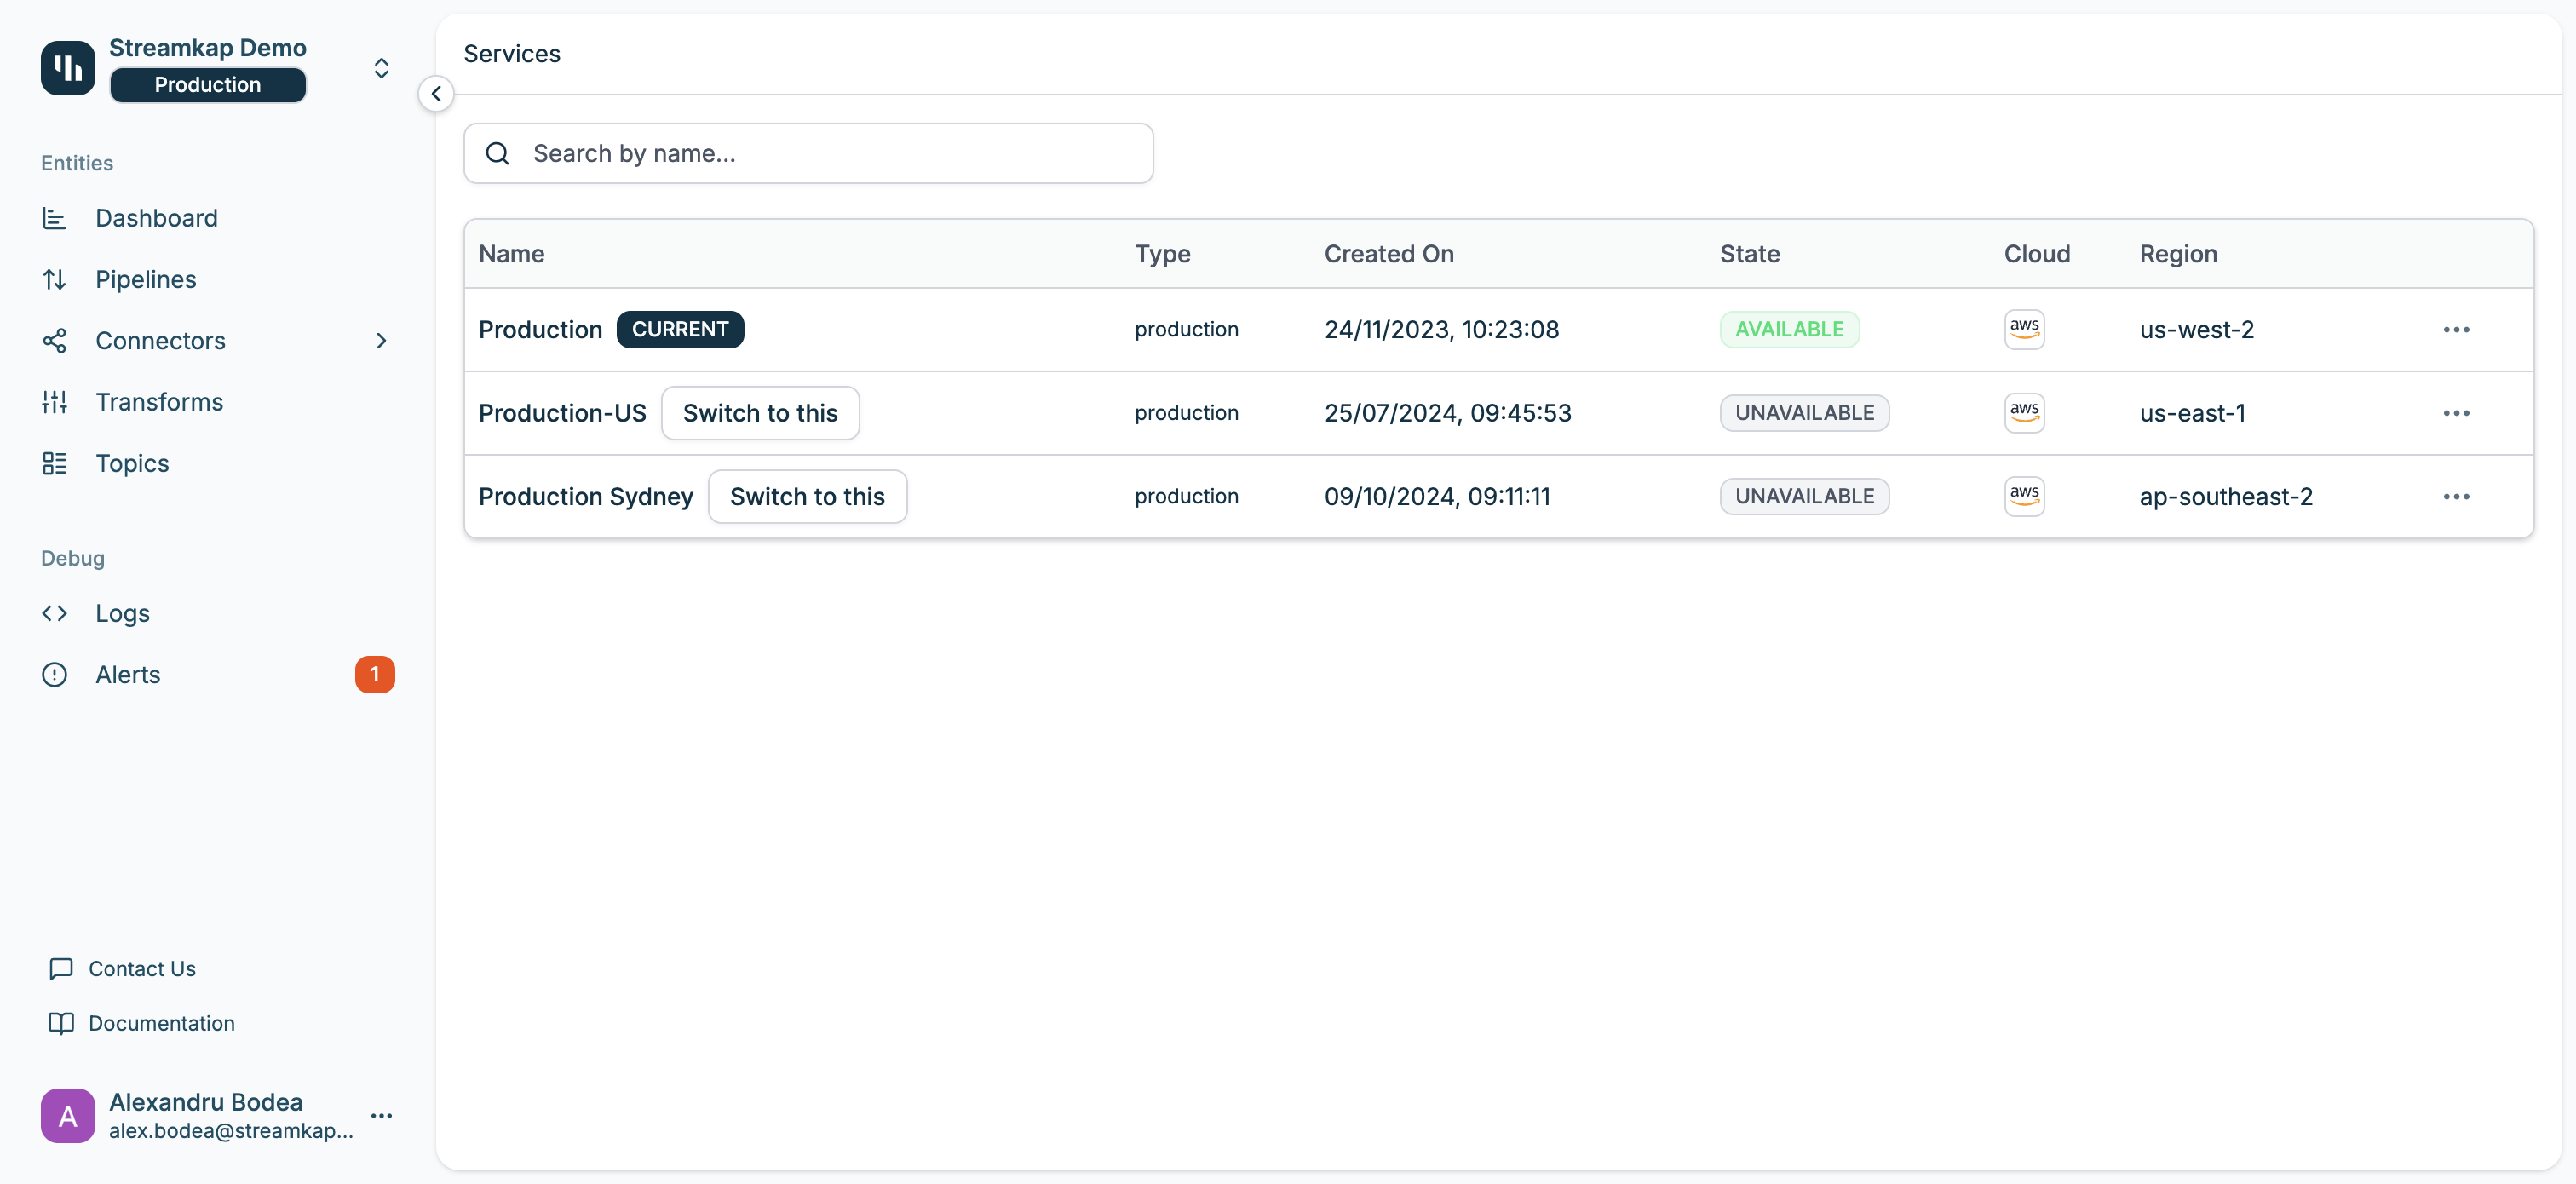Click the Alerts notification badge

click(374, 674)
